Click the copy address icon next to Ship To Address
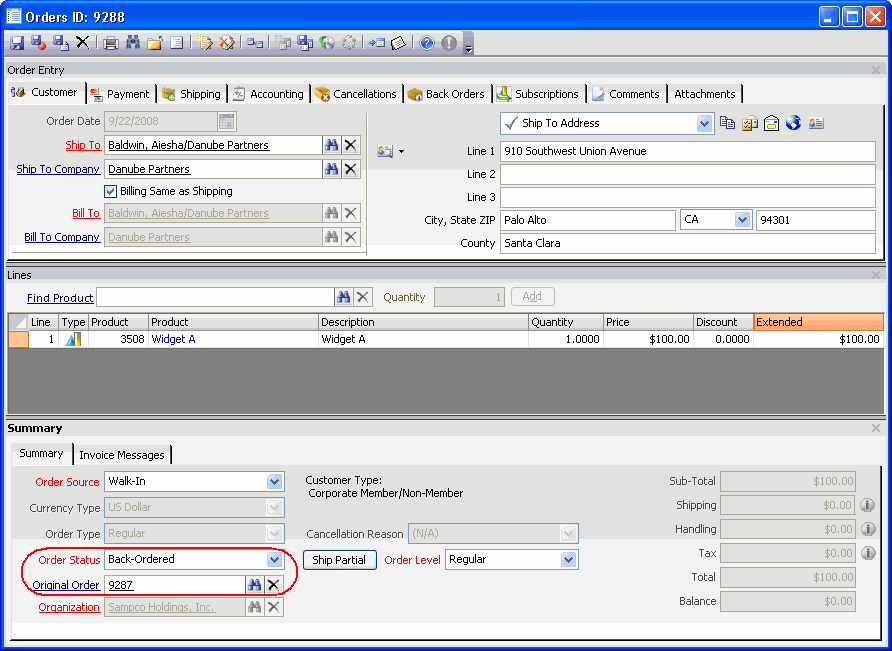The image size is (892, 651). pos(727,123)
